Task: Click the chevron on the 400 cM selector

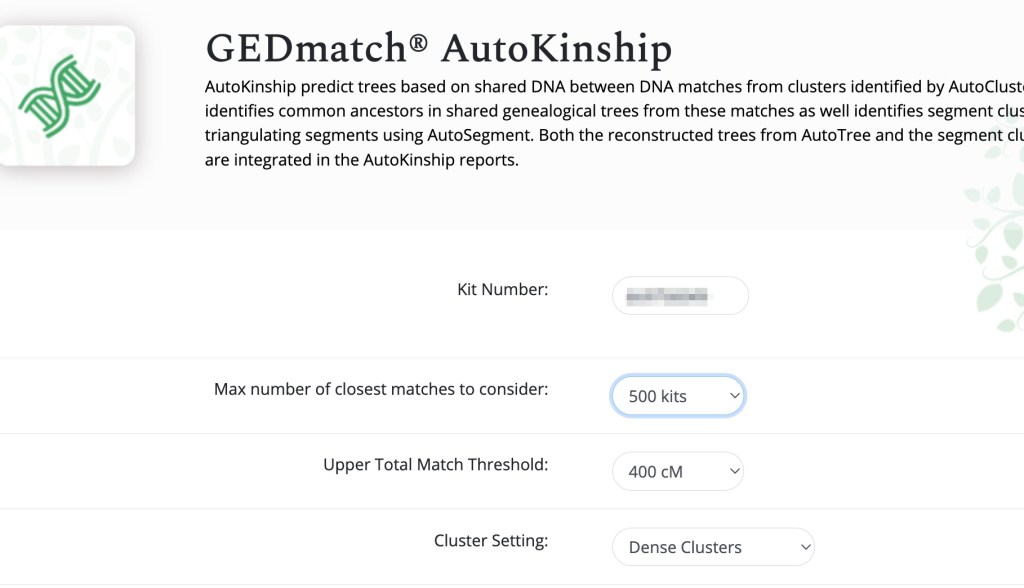Action: (735, 471)
